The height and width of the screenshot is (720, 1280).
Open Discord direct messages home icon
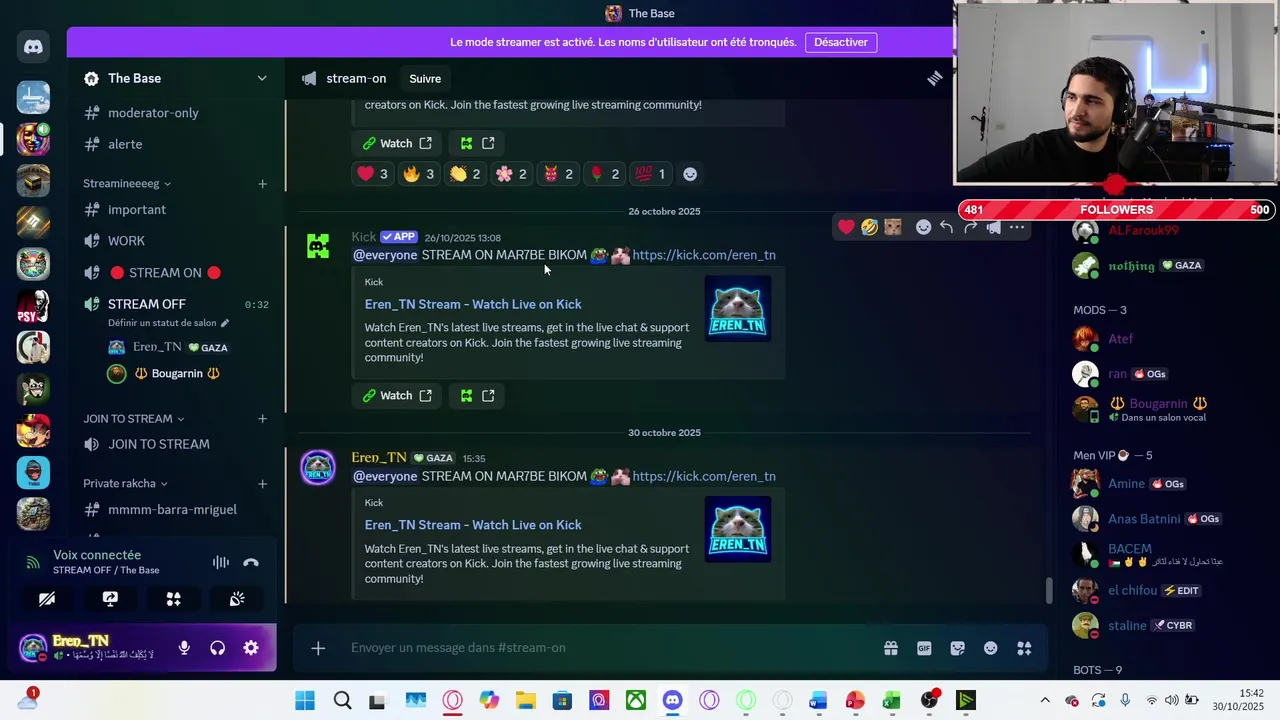point(33,46)
